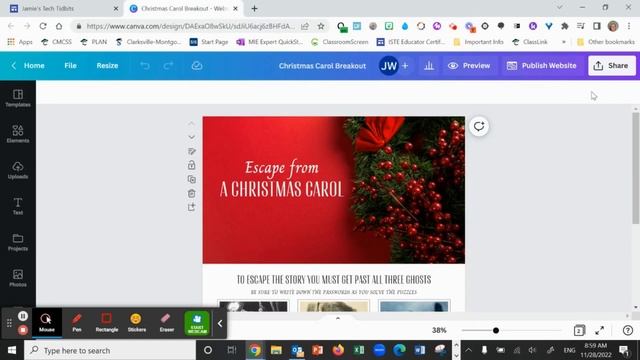
Task: Adjust the zoom slider handle
Action: [x=496, y=330]
